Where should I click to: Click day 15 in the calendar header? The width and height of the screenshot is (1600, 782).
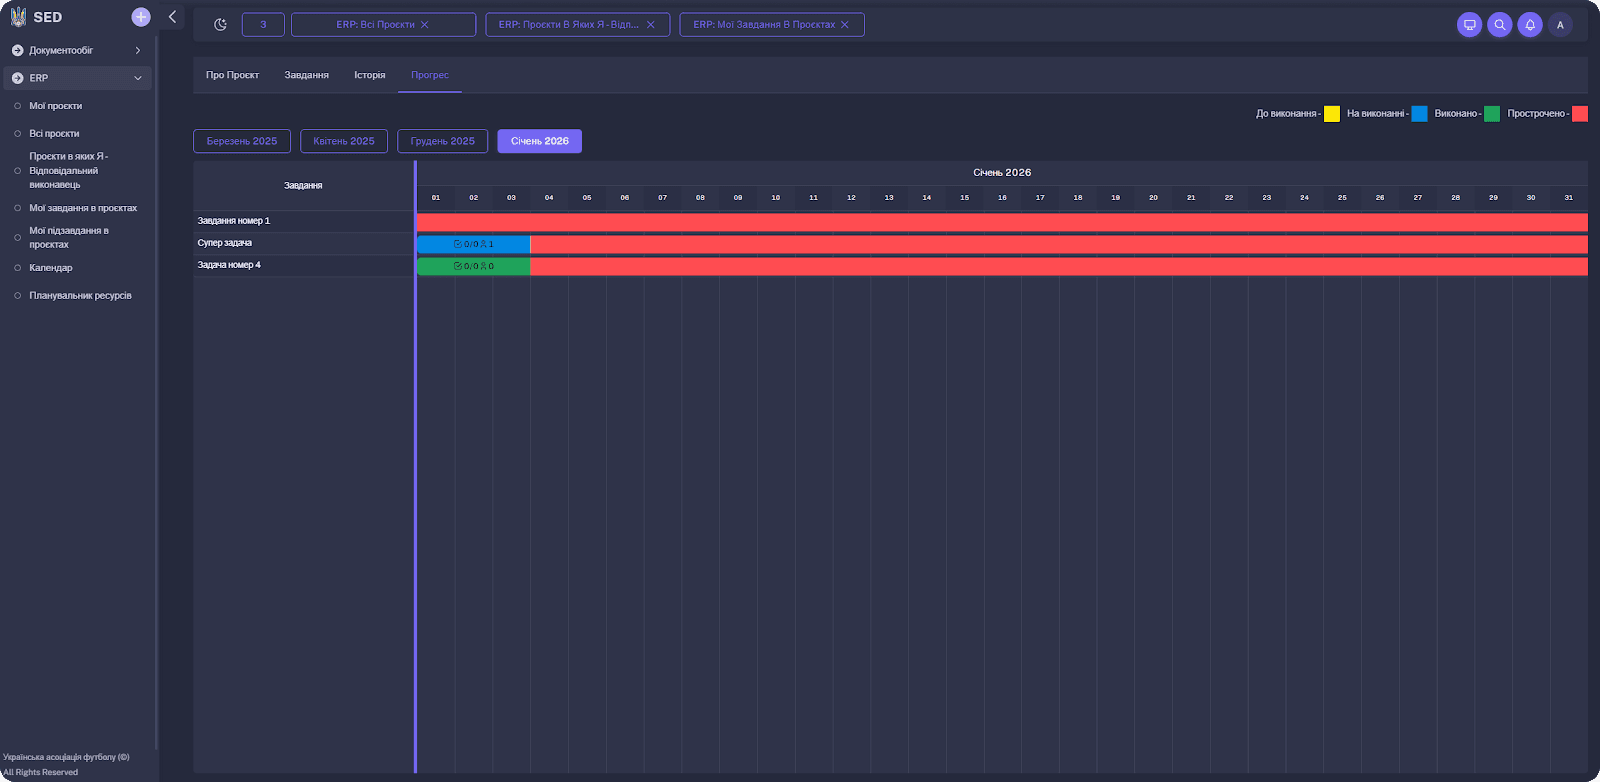[x=964, y=198]
